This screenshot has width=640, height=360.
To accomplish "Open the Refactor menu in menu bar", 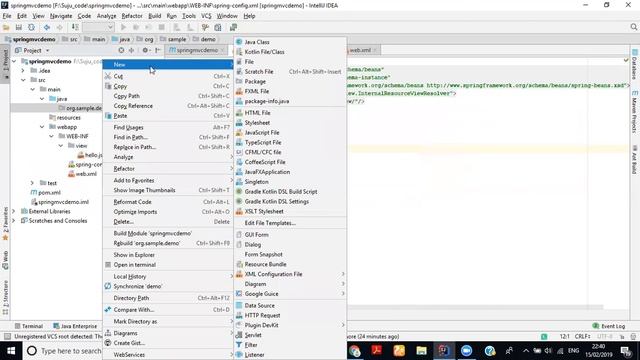I will click(x=132, y=16).
